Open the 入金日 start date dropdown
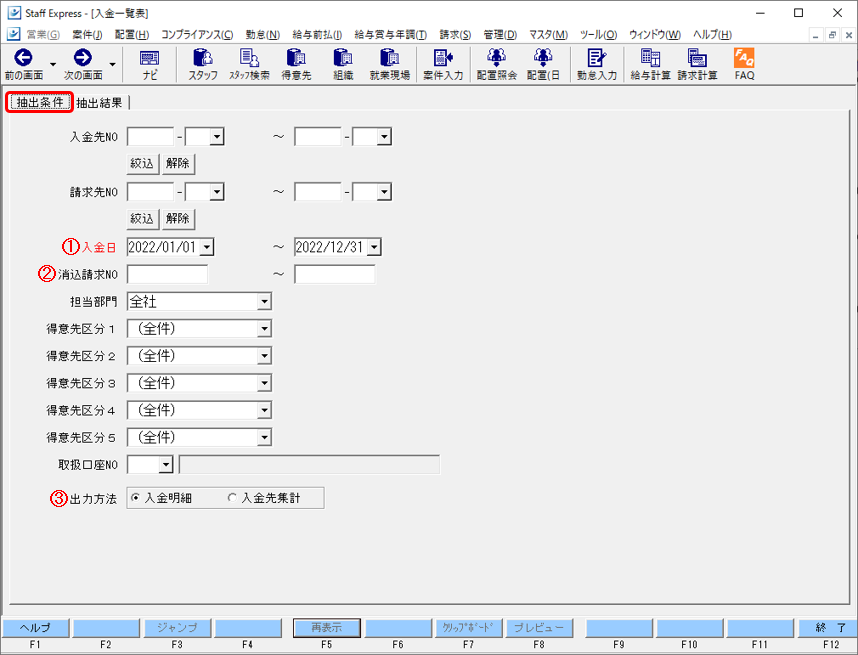Image resolution: width=858 pixels, height=655 pixels. pyautogui.click(x=206, y=247)
